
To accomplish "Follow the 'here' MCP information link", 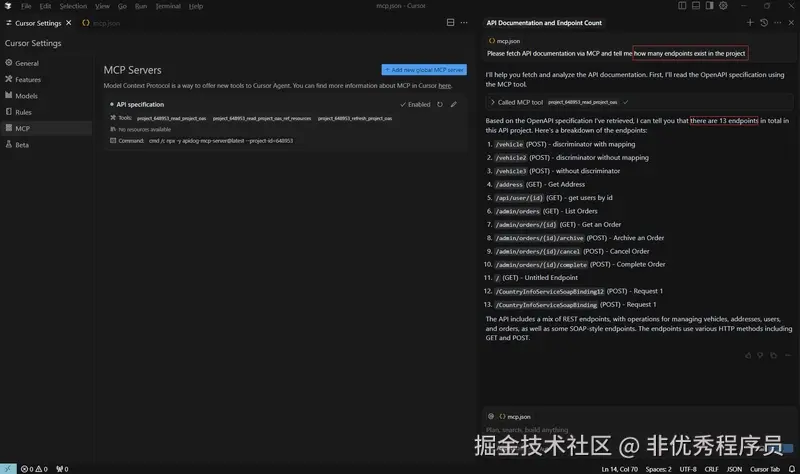I will pyautogui.click(x=445, y=86).
